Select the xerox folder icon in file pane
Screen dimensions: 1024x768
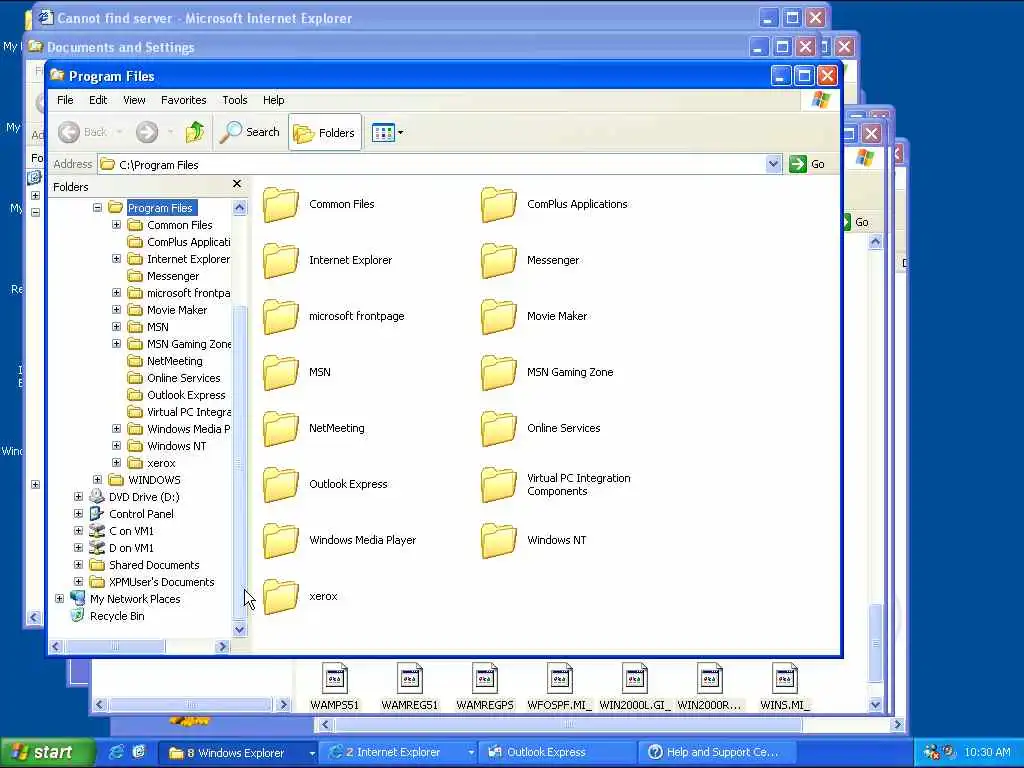coord(281,596)
